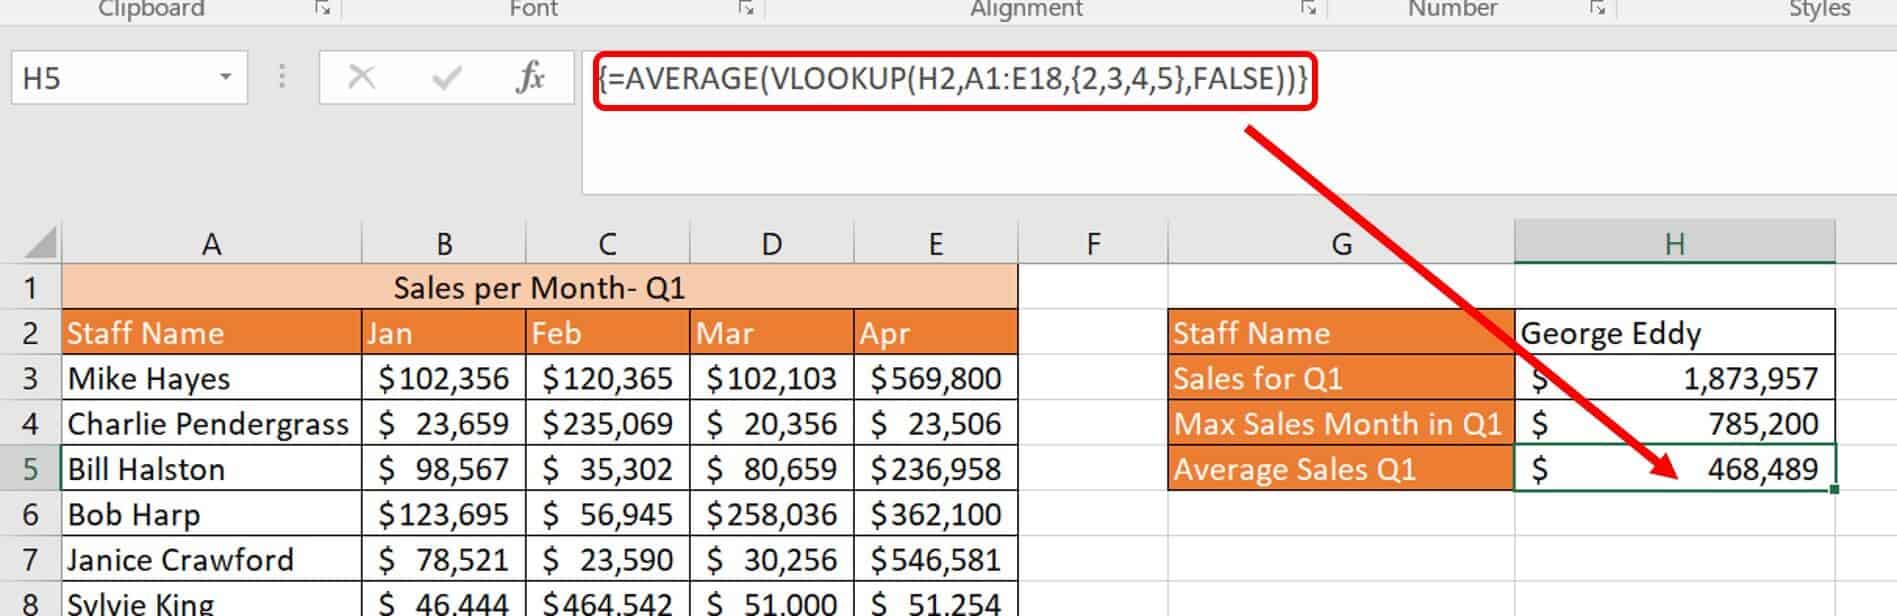Cancel the formula edit with X
This screenshot has width=1897, height=616.
coord(361,77)
